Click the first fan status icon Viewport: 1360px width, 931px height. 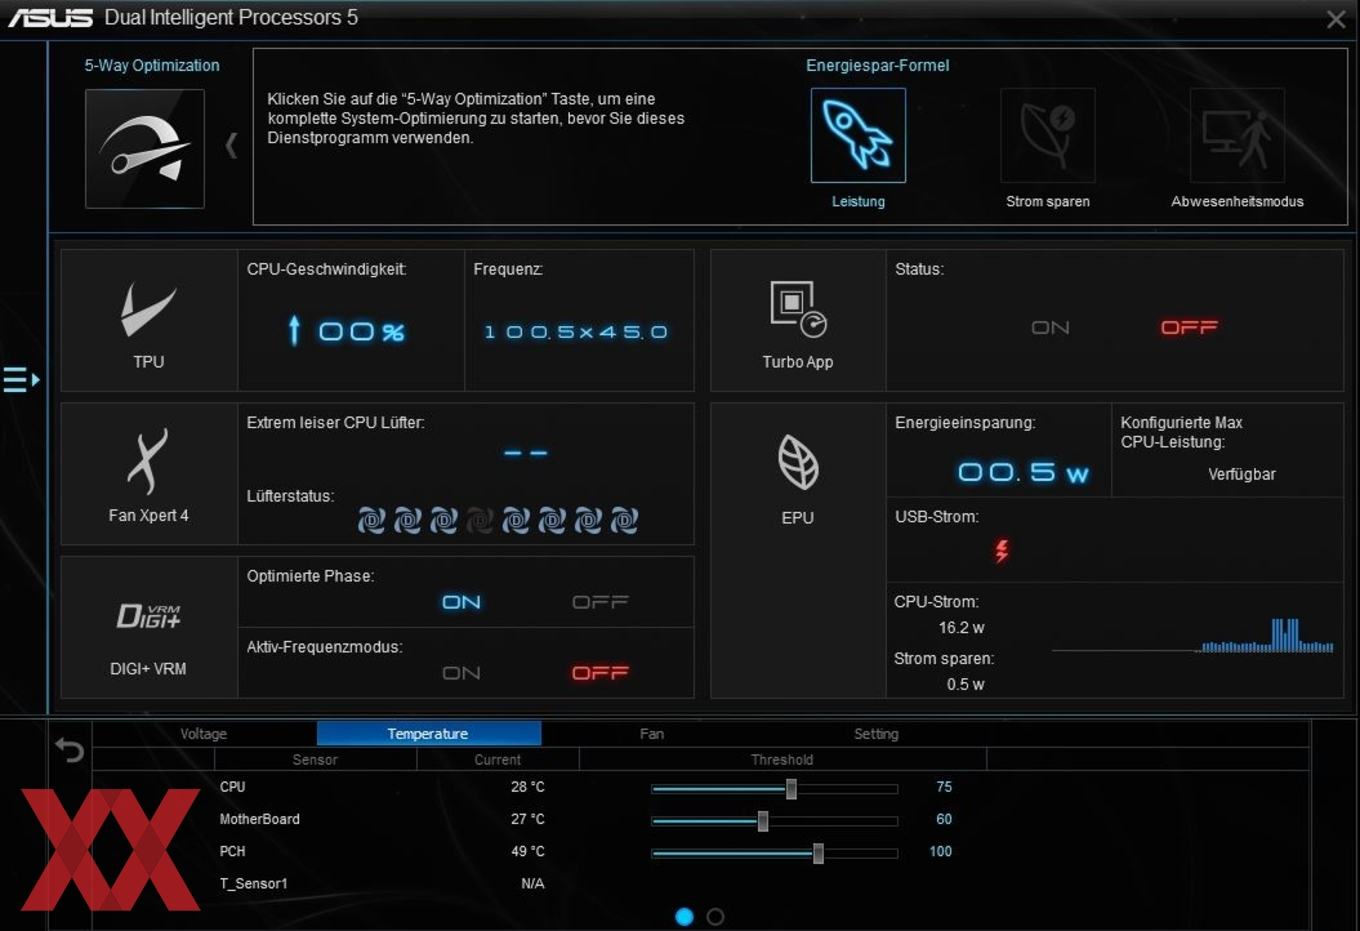371,520
